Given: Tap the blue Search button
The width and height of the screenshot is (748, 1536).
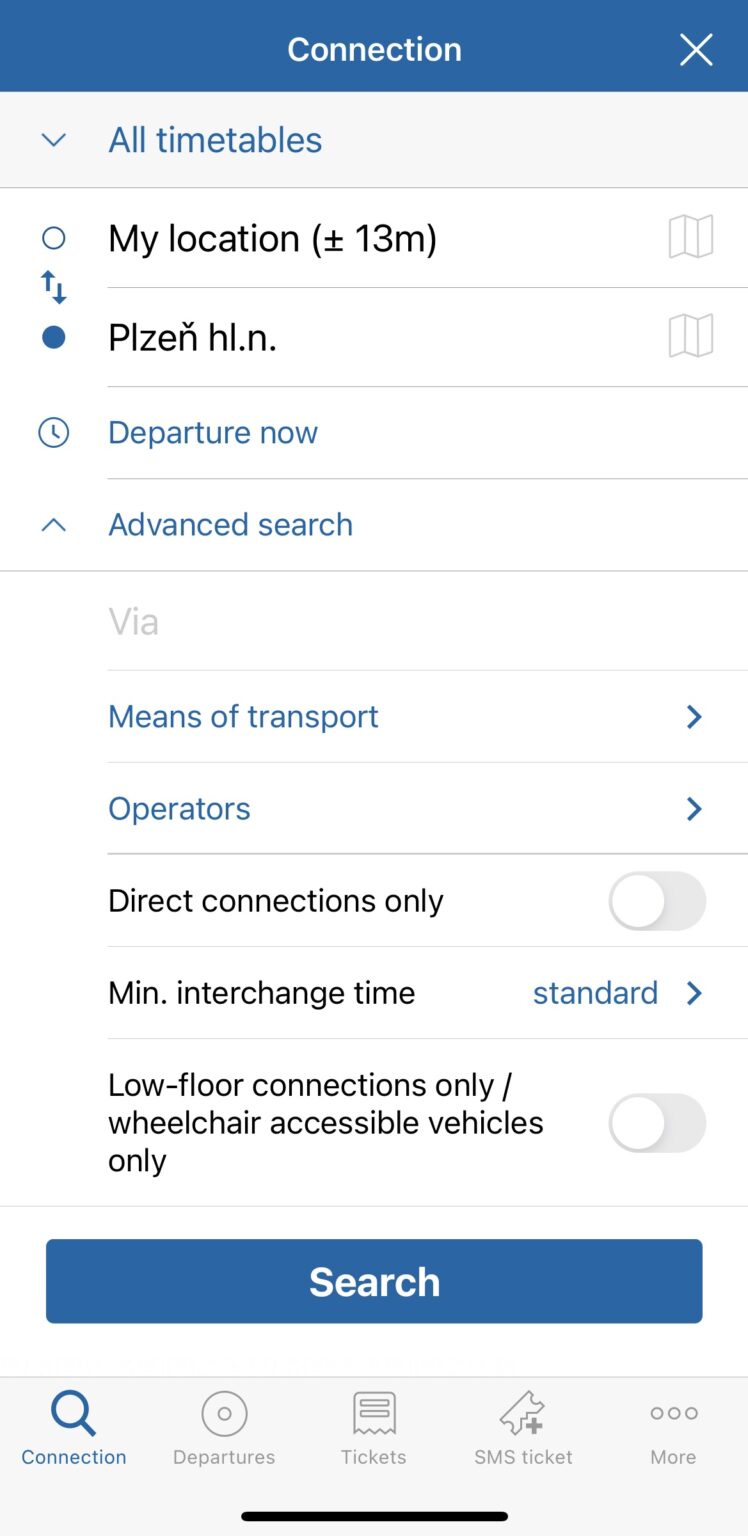Looking at the screenshot, I should [x=374, y=1281].
